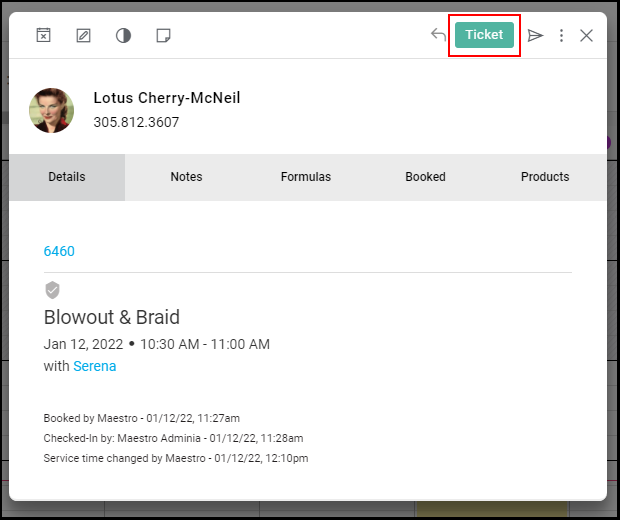620x520 pixels.
Task: Open the edit appointment pencil icon
Action: point(83,36)
